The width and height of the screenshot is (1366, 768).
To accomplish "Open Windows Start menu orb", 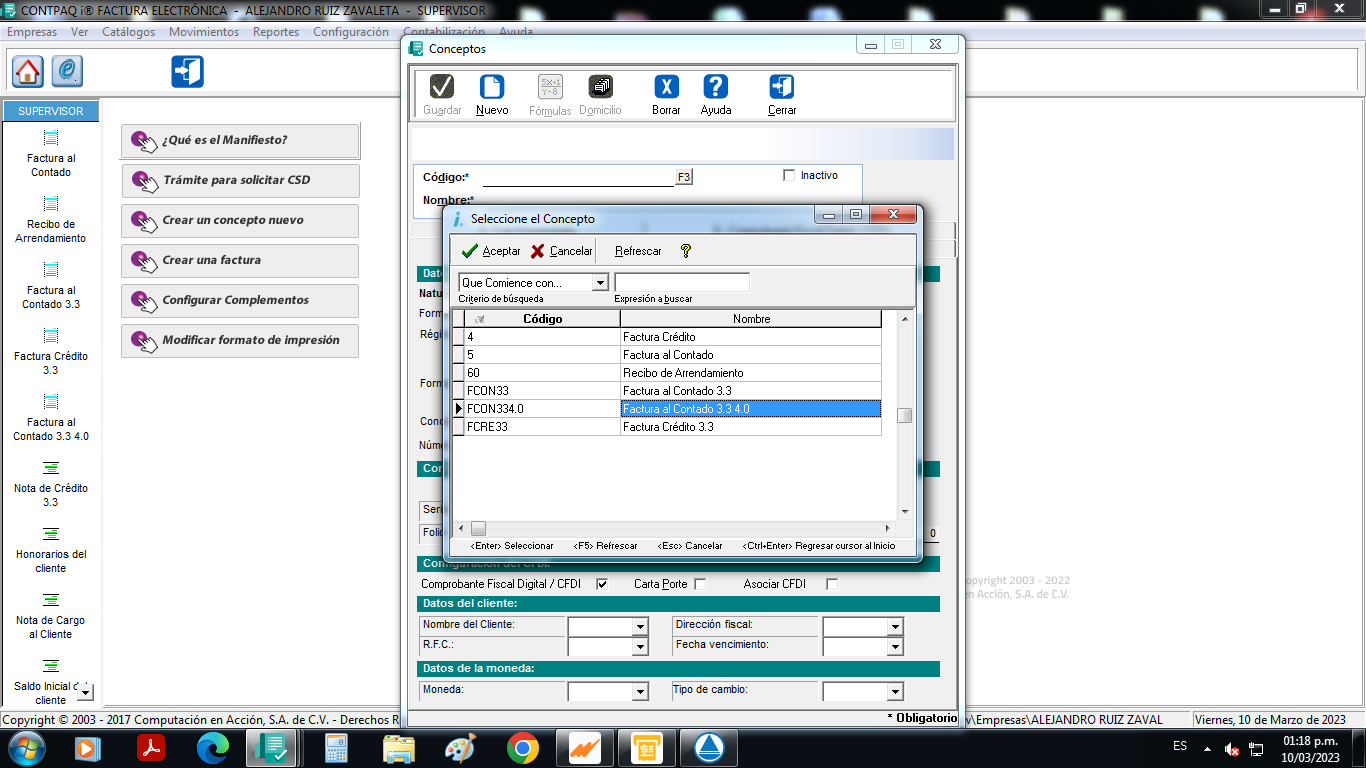I will click(x=26, y=747).
